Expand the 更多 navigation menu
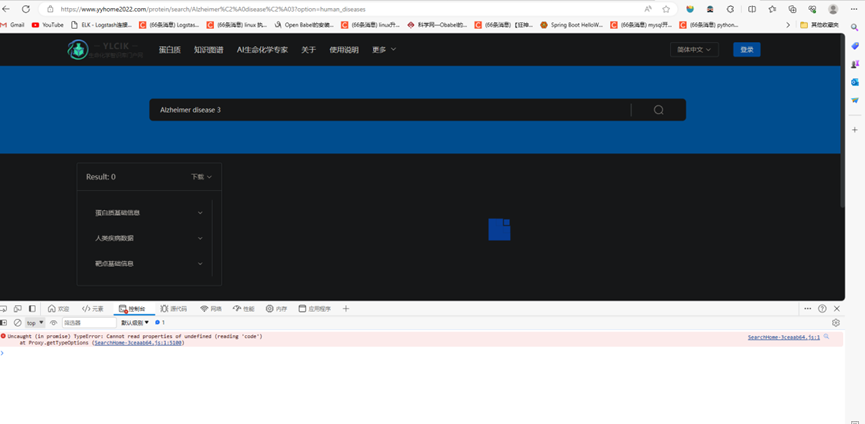865x424 pixels. click(x=384, y=50)
